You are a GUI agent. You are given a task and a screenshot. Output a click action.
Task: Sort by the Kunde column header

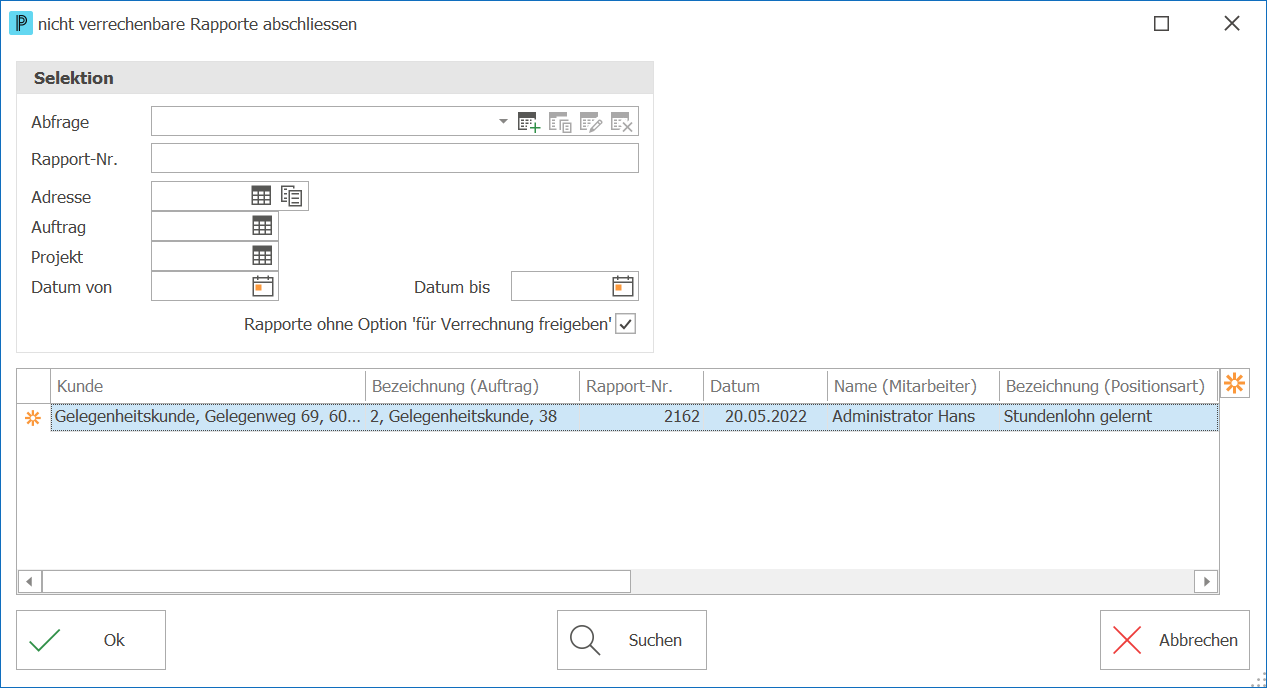tap(208, 386)
